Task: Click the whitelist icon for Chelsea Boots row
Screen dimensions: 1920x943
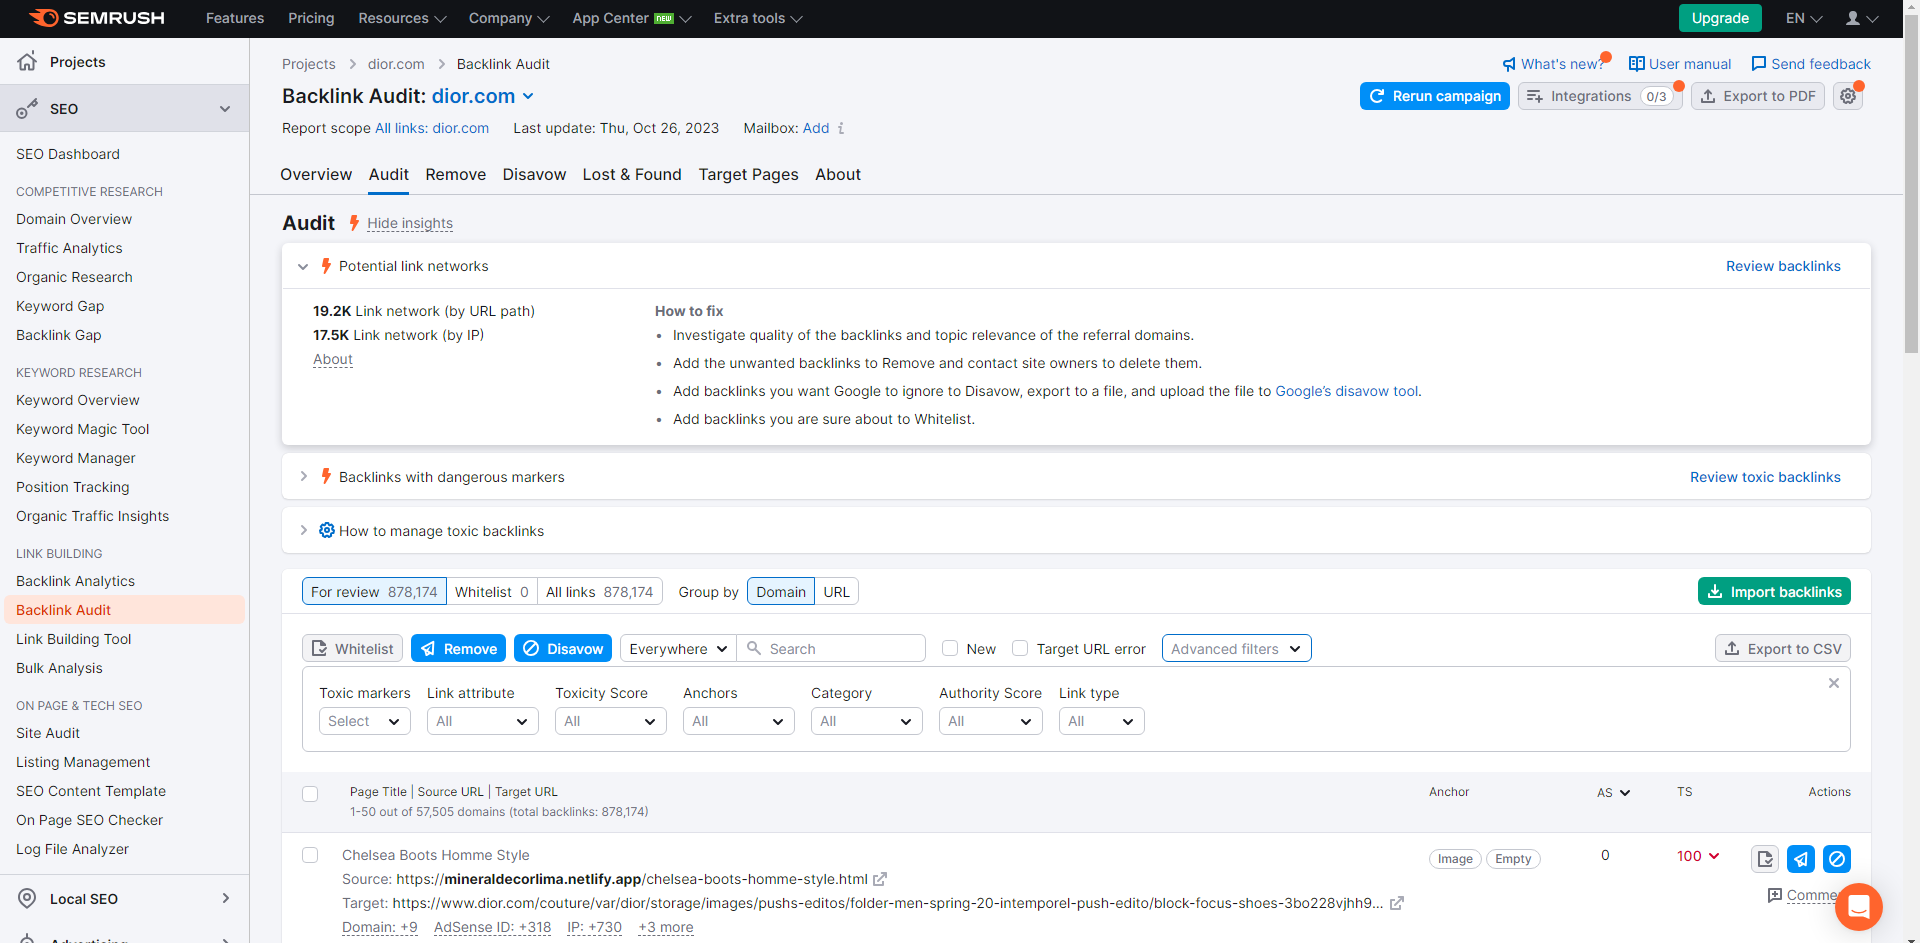Action: click(x=1765, y=859)
